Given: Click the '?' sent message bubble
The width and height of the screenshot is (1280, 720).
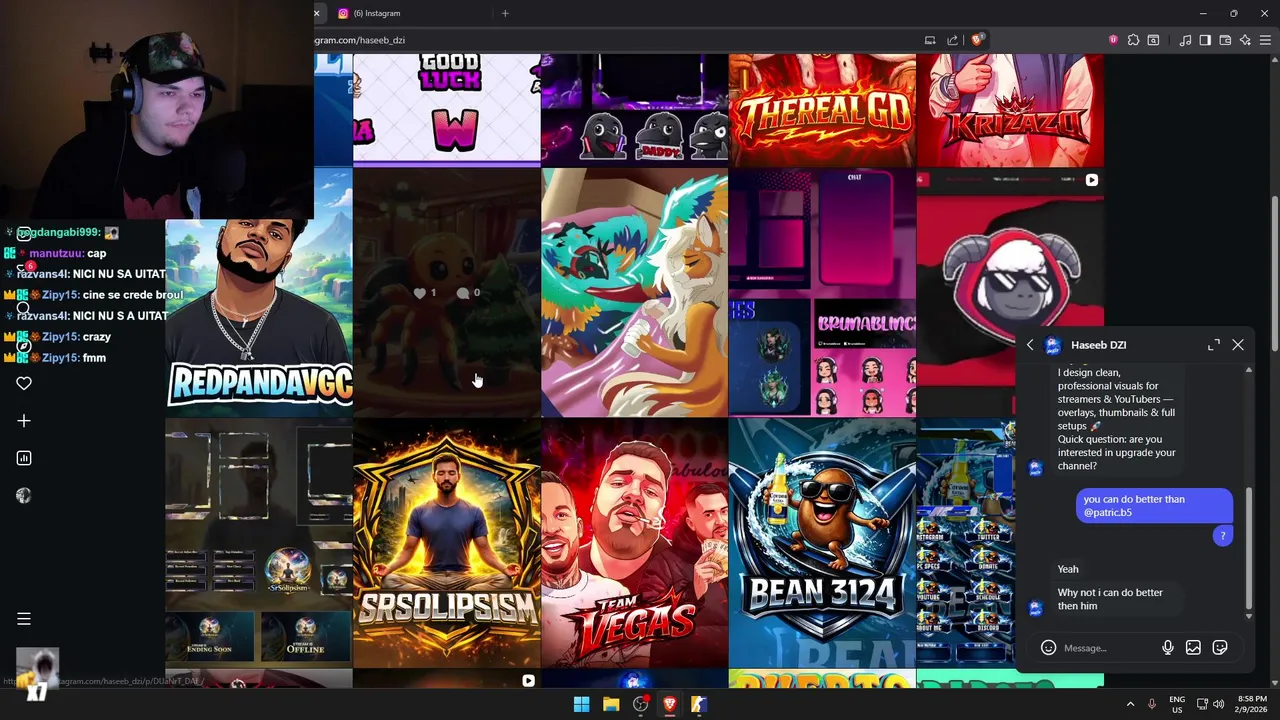Looking at the screenshot, I should point(1222,536).
